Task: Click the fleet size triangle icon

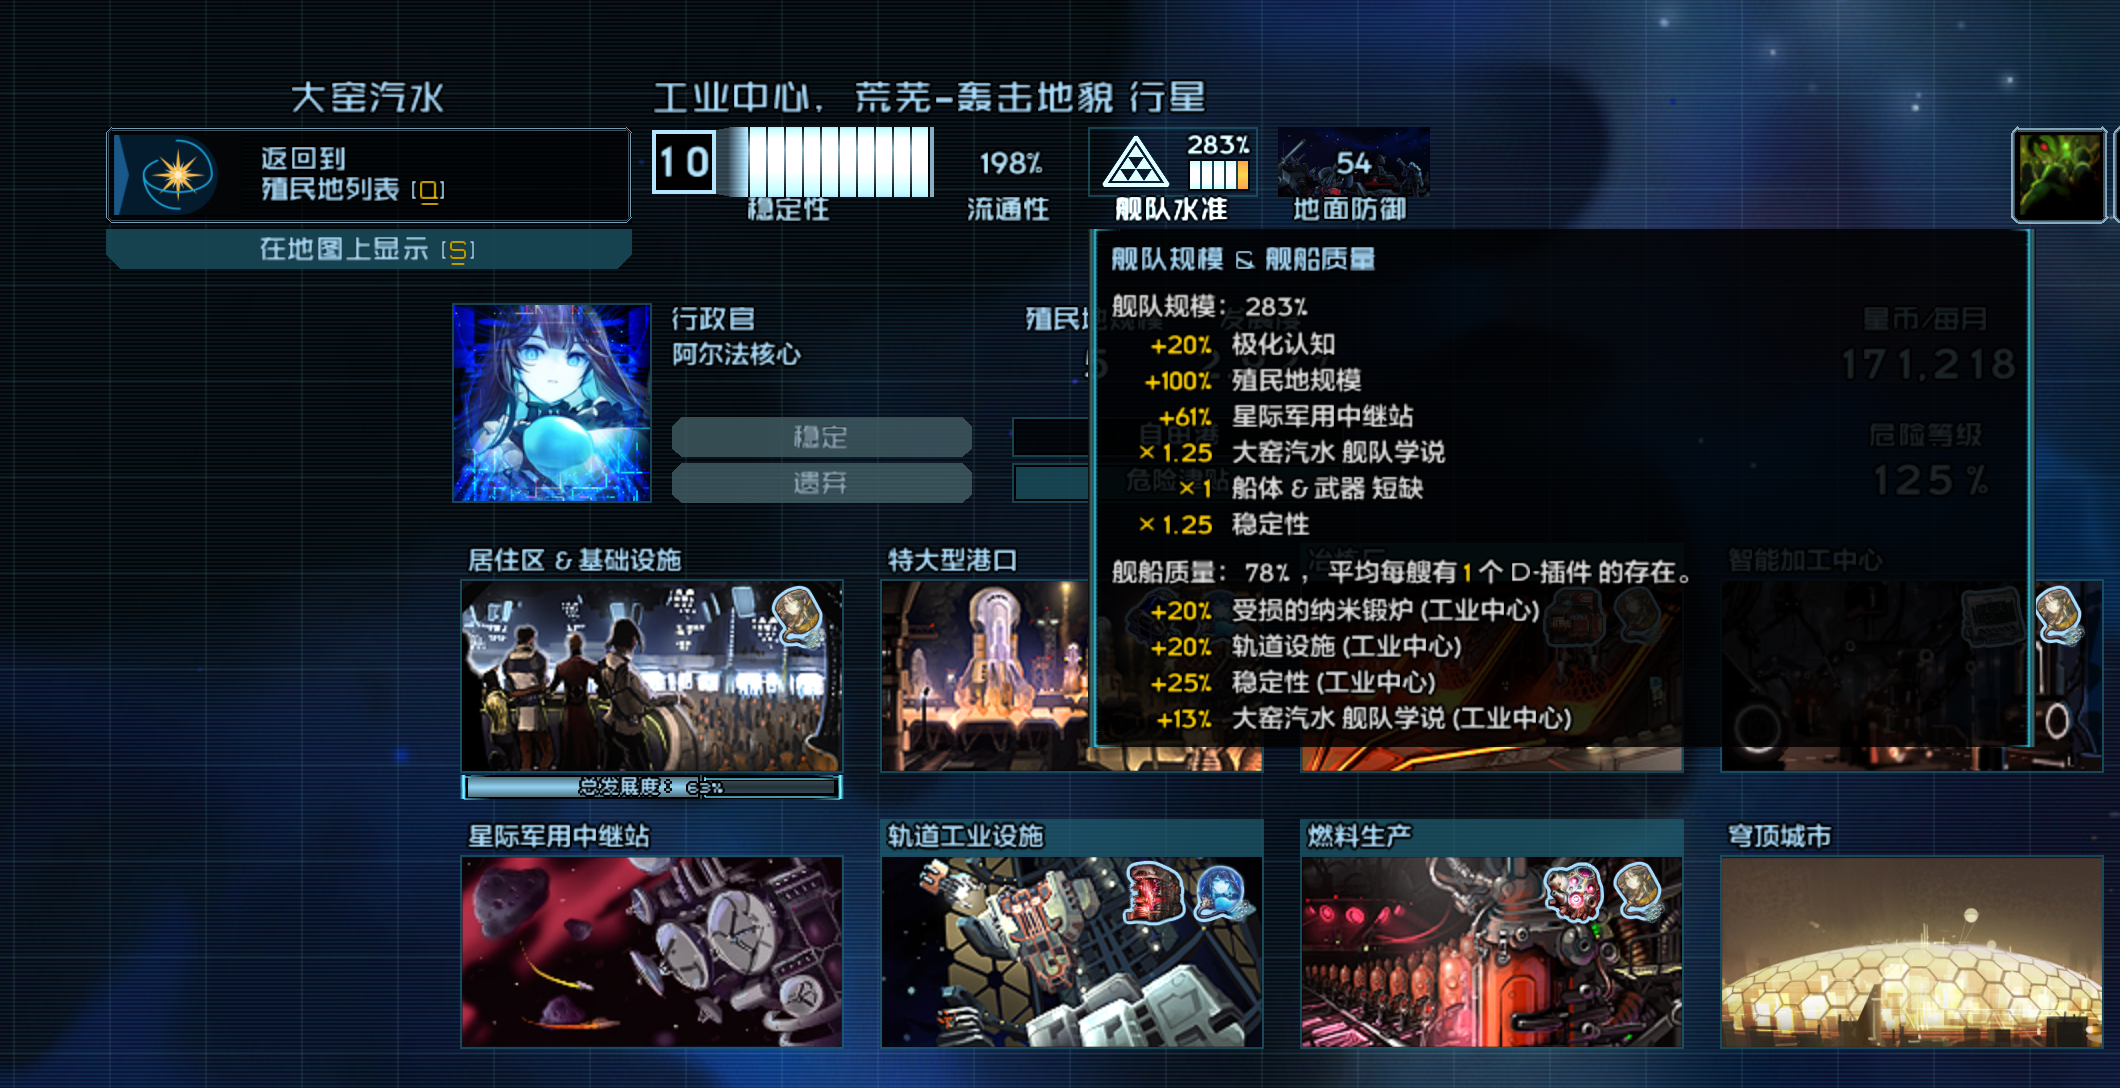Action: pos(1135,161)
